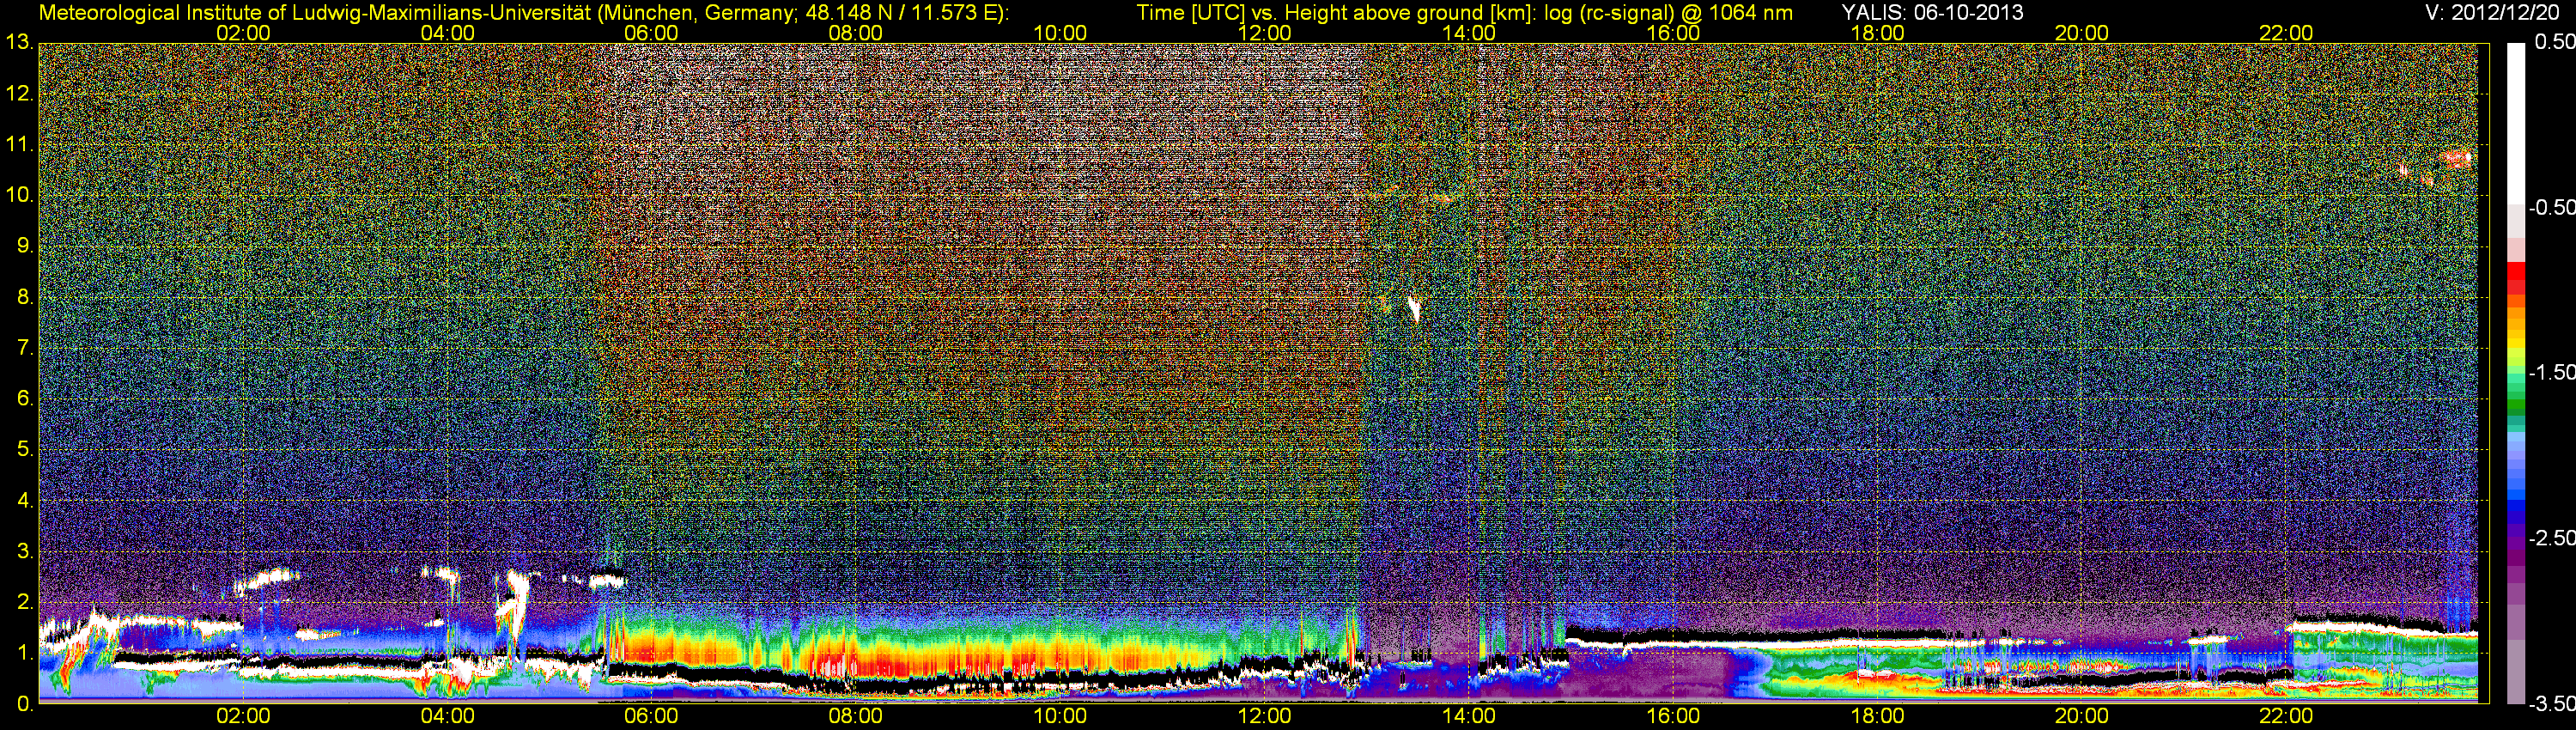This screenshot has width=2576, height=730.
Task: Click the 06:00 label on the upper time axis
Action: point(651,33)
